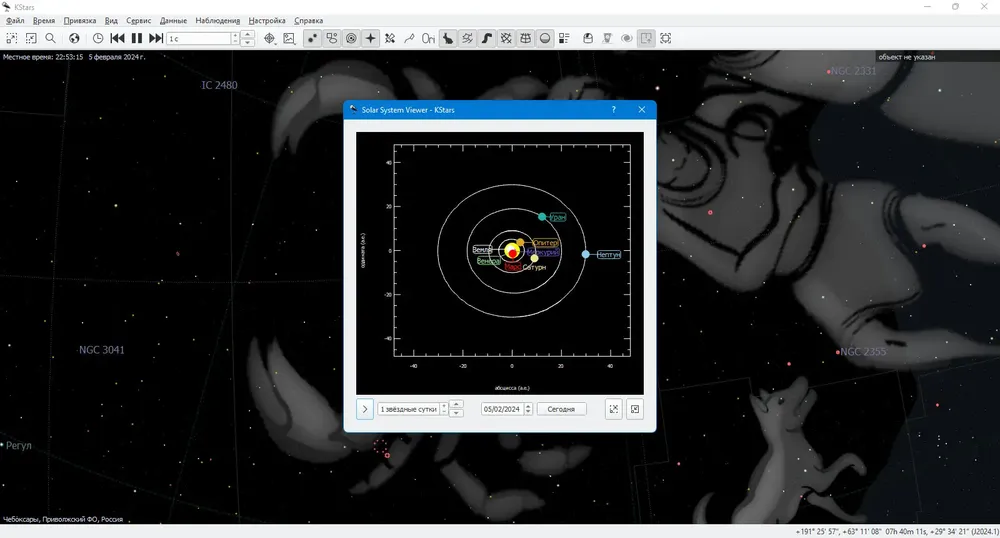Image resolution: width=1000 pixels, height=538 pixels.
Task: Open the Сервис menu
Action: point(138,20)
